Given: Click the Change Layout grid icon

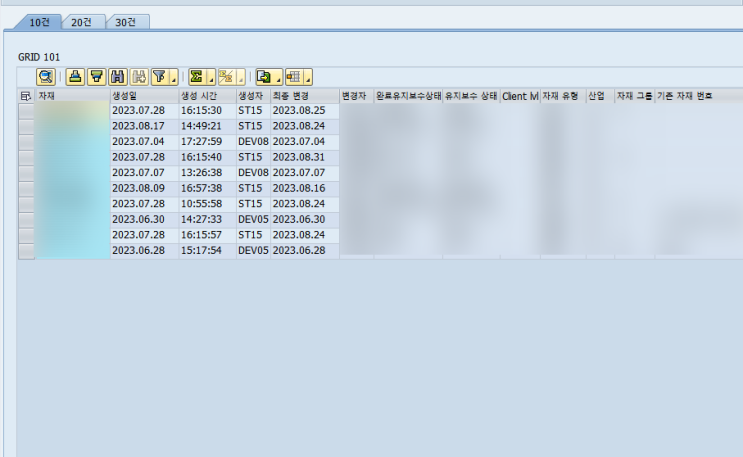Looking at the screenshot, I should pos(294,77).
